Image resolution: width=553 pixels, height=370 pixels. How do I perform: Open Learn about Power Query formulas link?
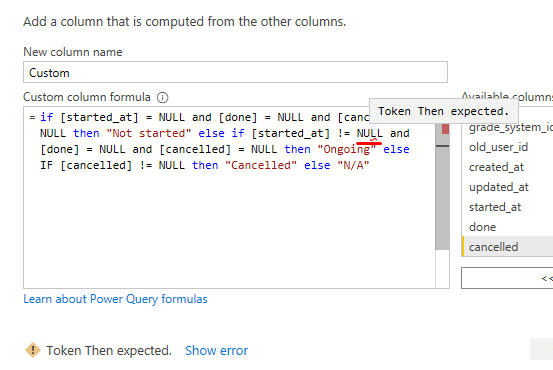pos(115,299)
